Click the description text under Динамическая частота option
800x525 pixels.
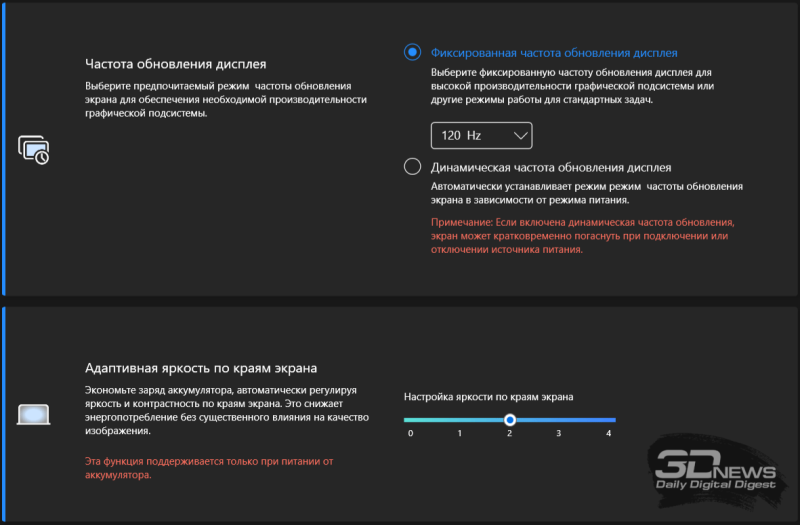[x=587, y=193]
